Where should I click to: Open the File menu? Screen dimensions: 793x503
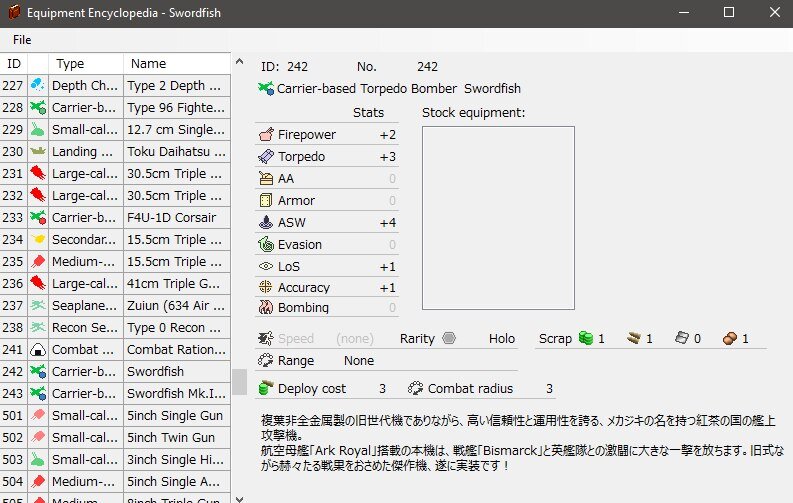tap(22, 40)
